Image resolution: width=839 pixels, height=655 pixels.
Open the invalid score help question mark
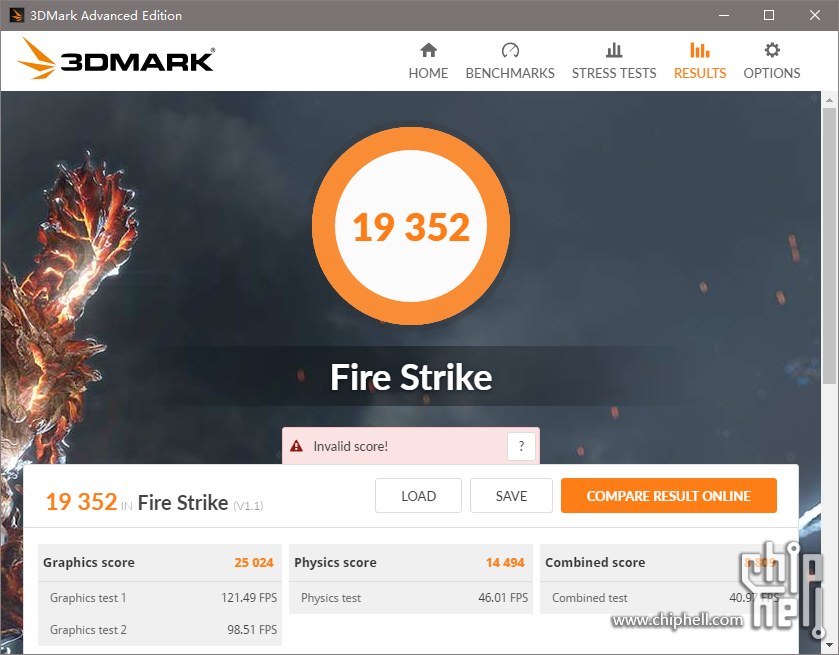521,446
